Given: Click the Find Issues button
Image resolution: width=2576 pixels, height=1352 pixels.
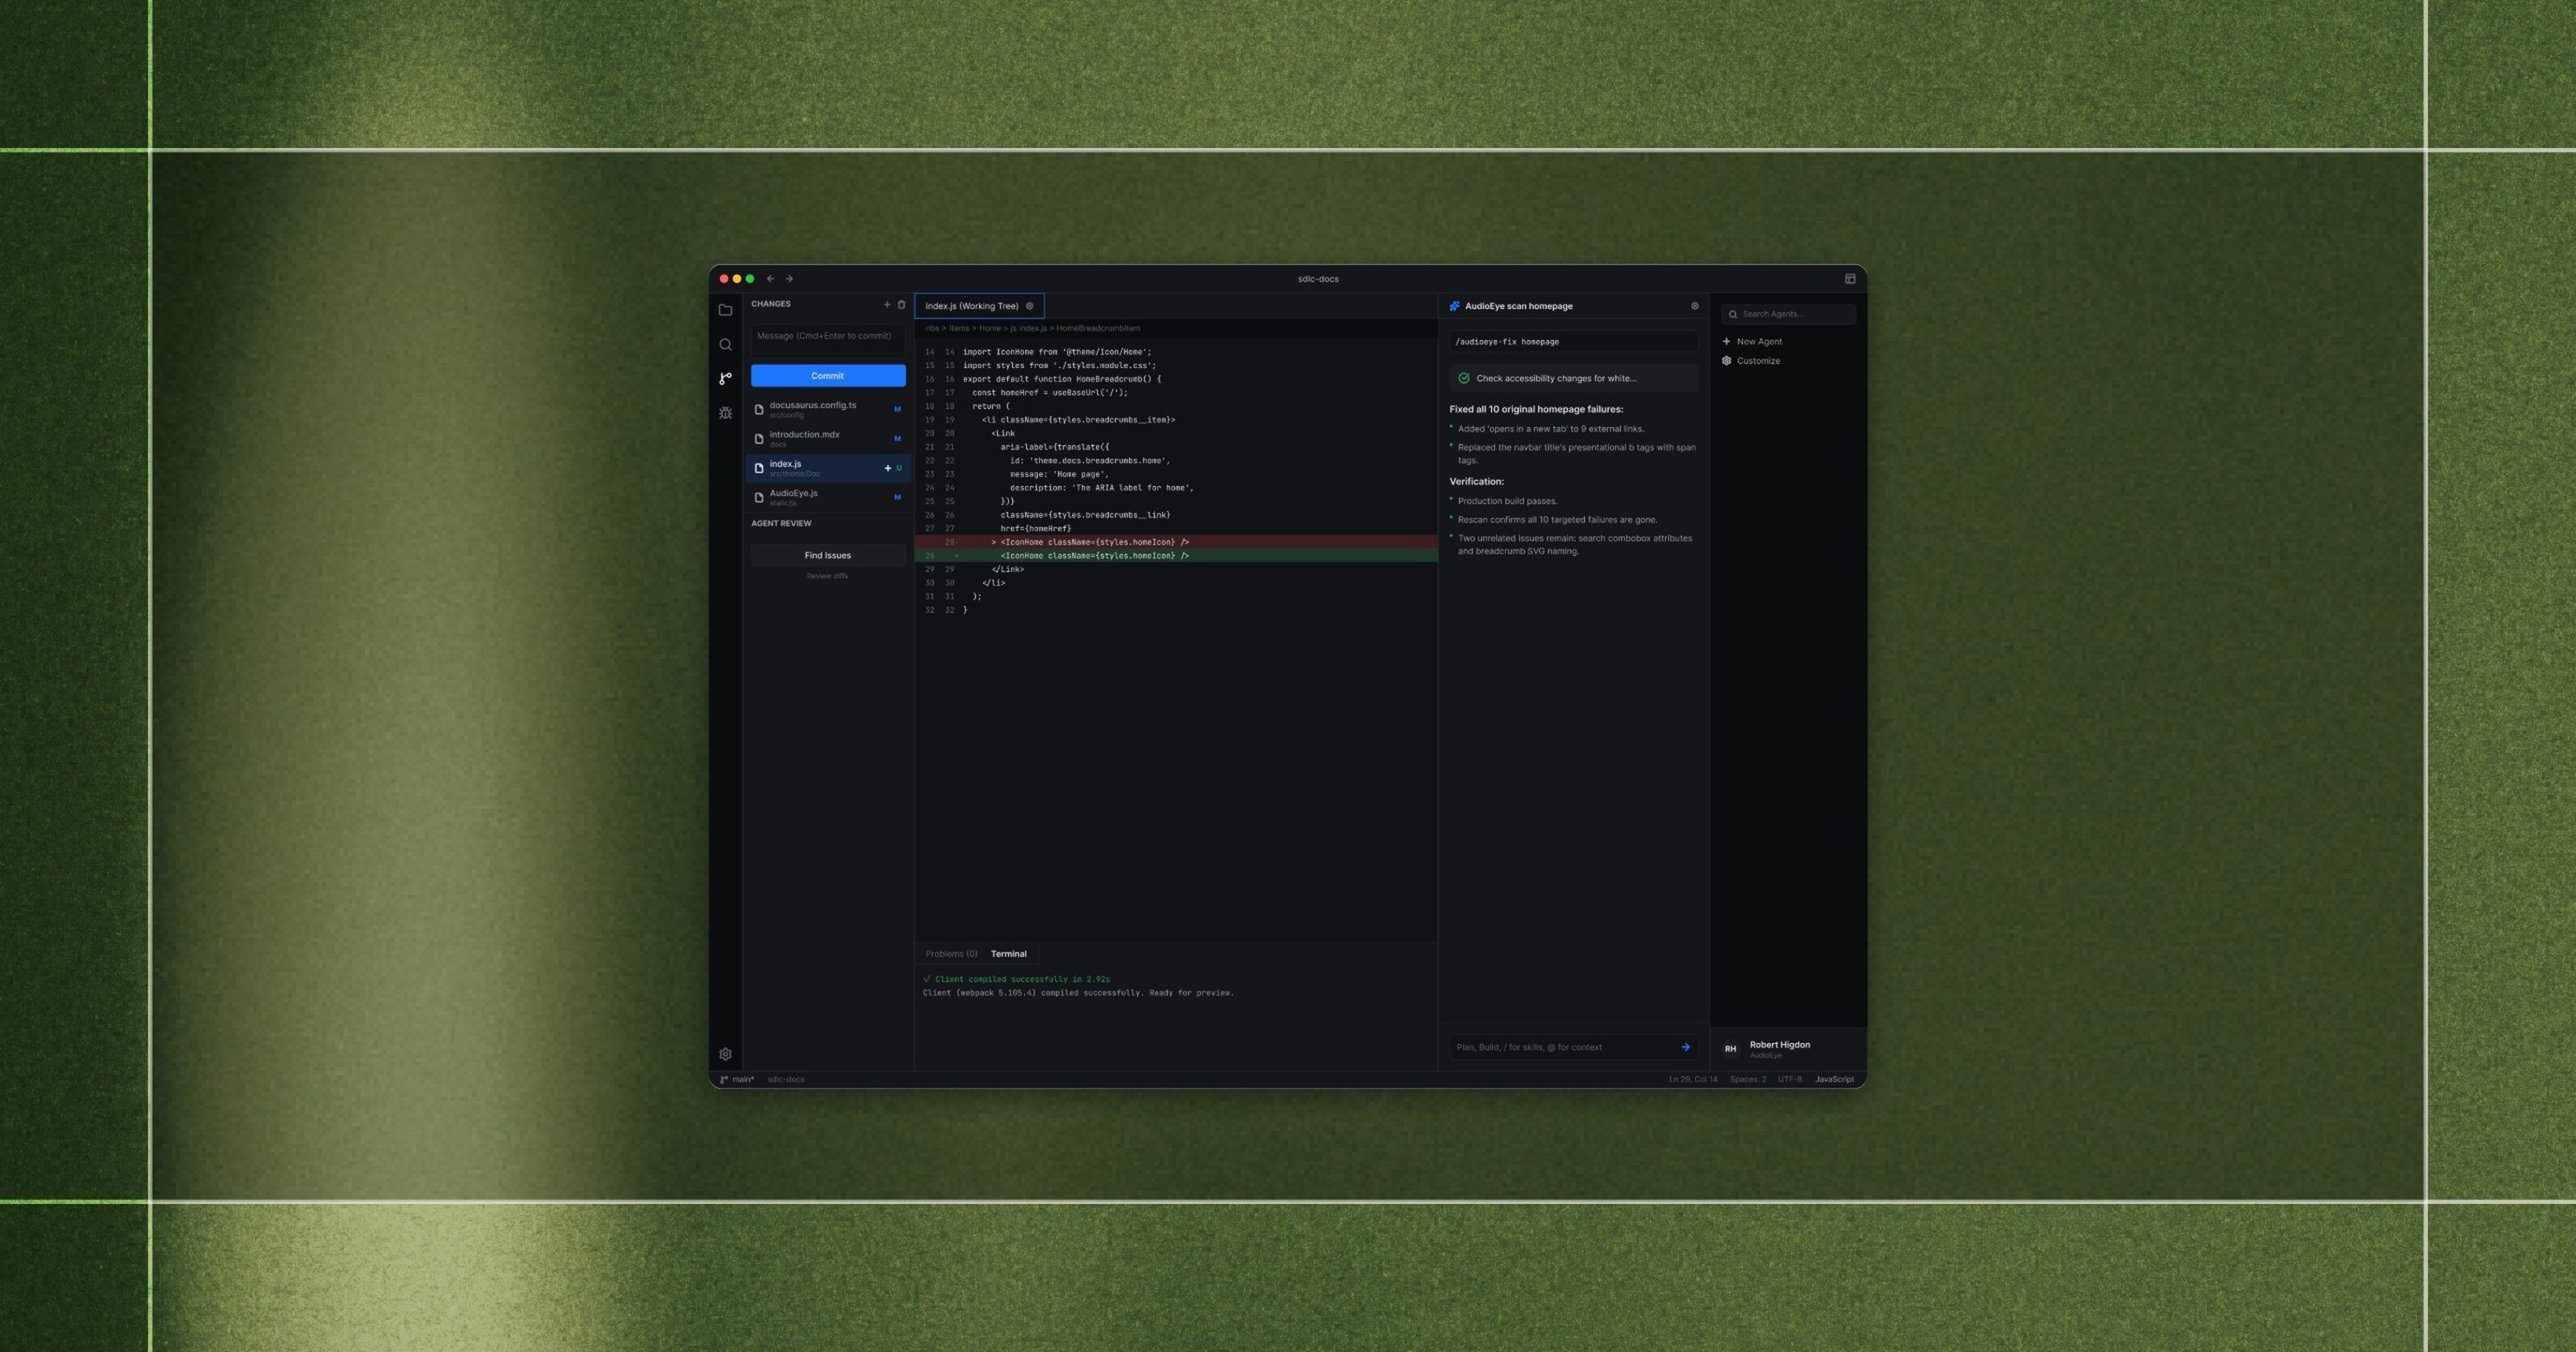Looking at the screenshot, I should tap(828, 555).
